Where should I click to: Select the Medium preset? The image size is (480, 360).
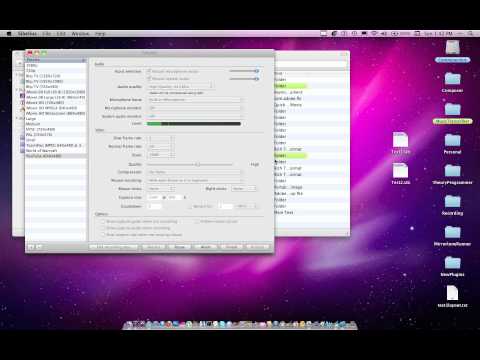coord(56,124)
